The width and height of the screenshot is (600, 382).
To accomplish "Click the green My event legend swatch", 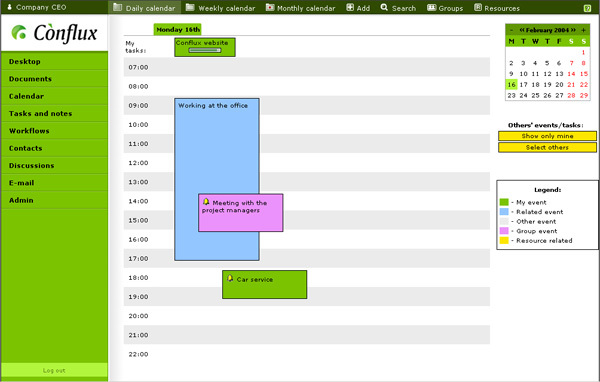I will (504, 202).
